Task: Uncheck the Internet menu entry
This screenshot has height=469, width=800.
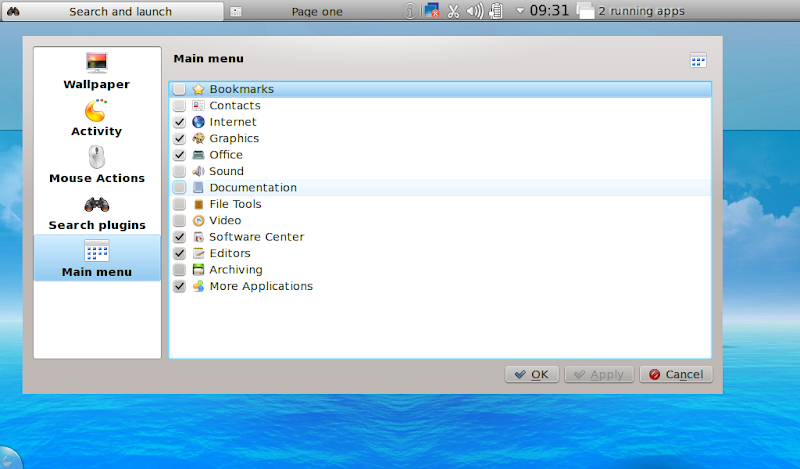Action: pyautogui.click(x=179, y=122)
